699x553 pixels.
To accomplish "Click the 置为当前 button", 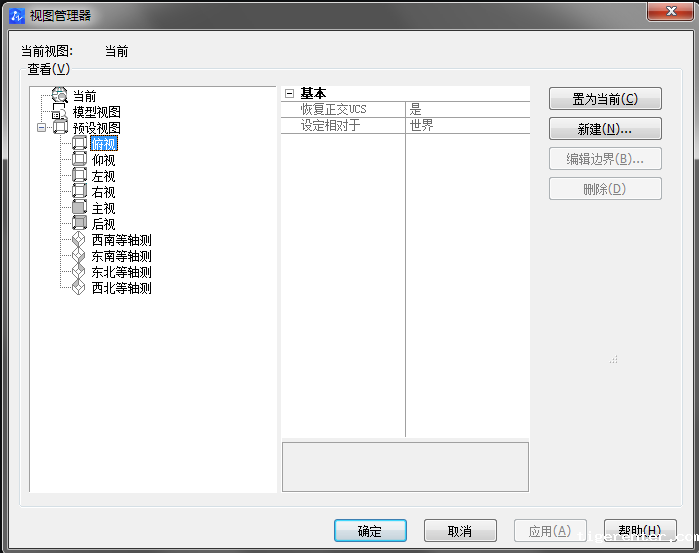I will (605, 99).
